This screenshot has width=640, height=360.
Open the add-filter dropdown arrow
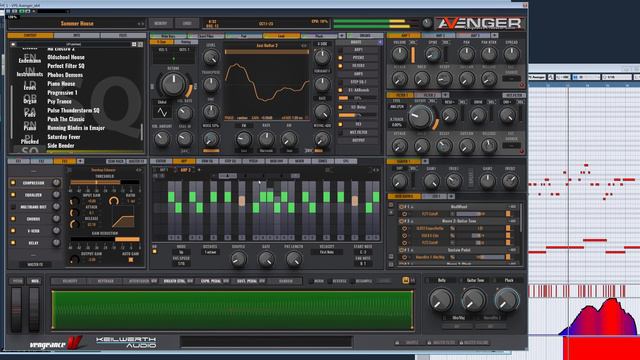(445, 95)
